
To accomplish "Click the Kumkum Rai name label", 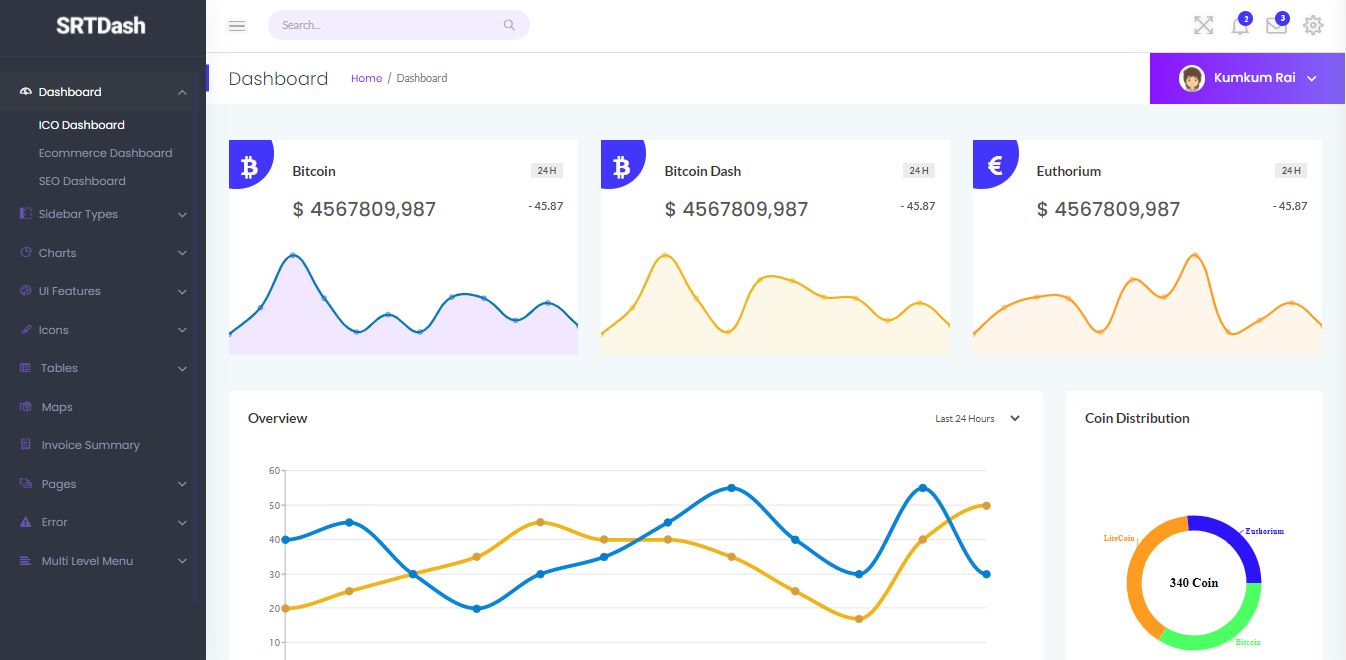I will coord(1255,78).
